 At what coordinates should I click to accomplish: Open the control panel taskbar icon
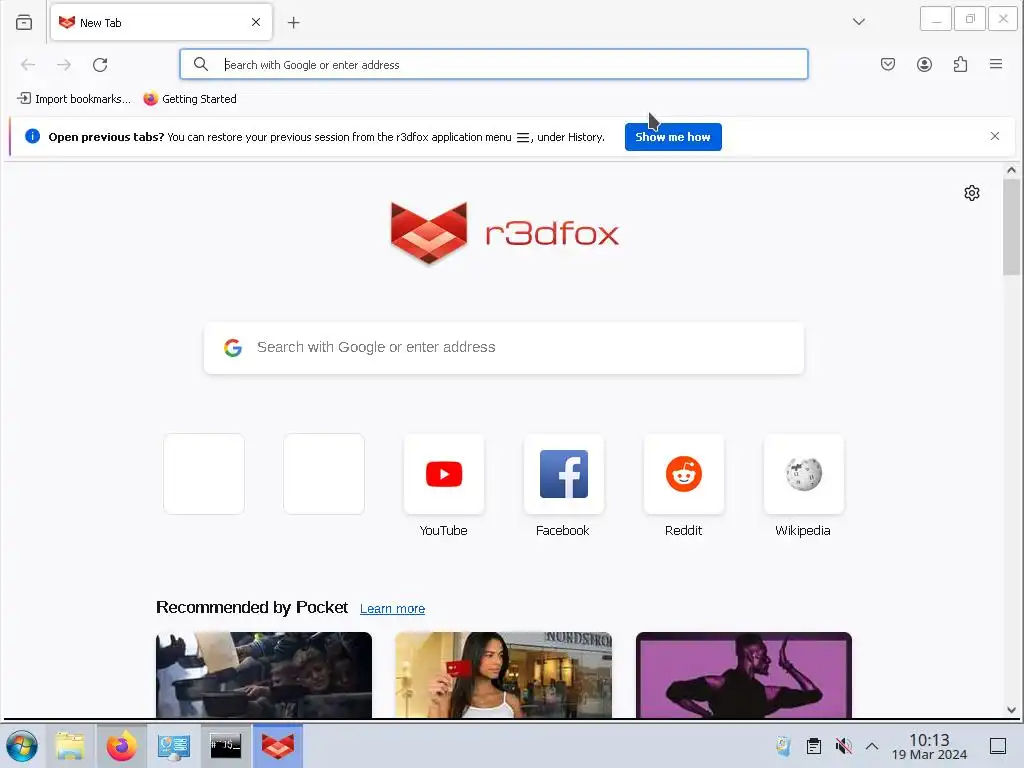tap(174, 746)
